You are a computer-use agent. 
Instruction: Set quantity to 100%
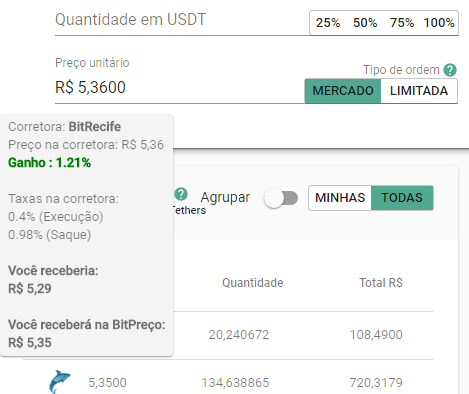(439, 23)
